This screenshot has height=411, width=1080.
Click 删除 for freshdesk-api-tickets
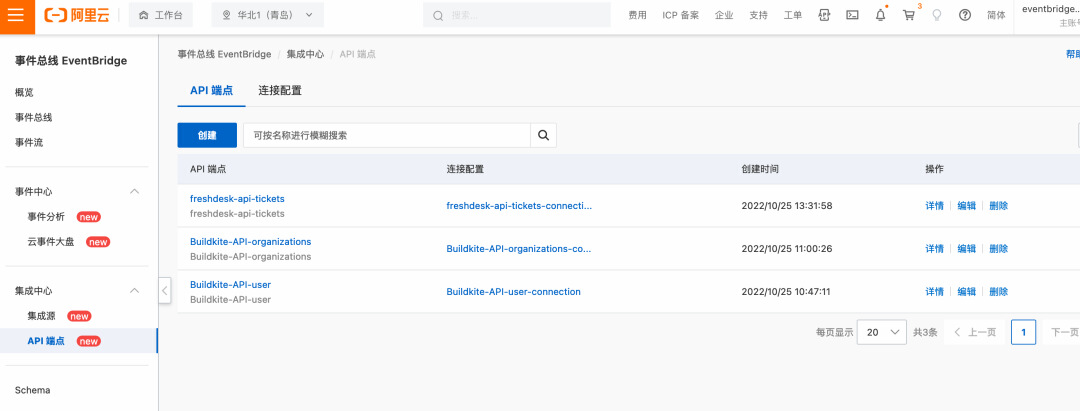(999, 205)
